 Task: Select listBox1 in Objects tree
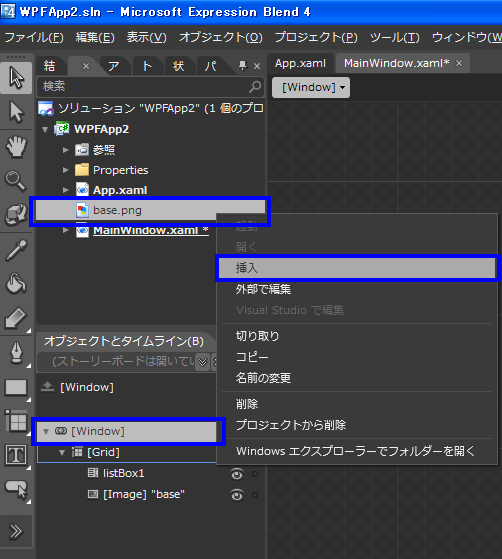click(x=123, y=473)
